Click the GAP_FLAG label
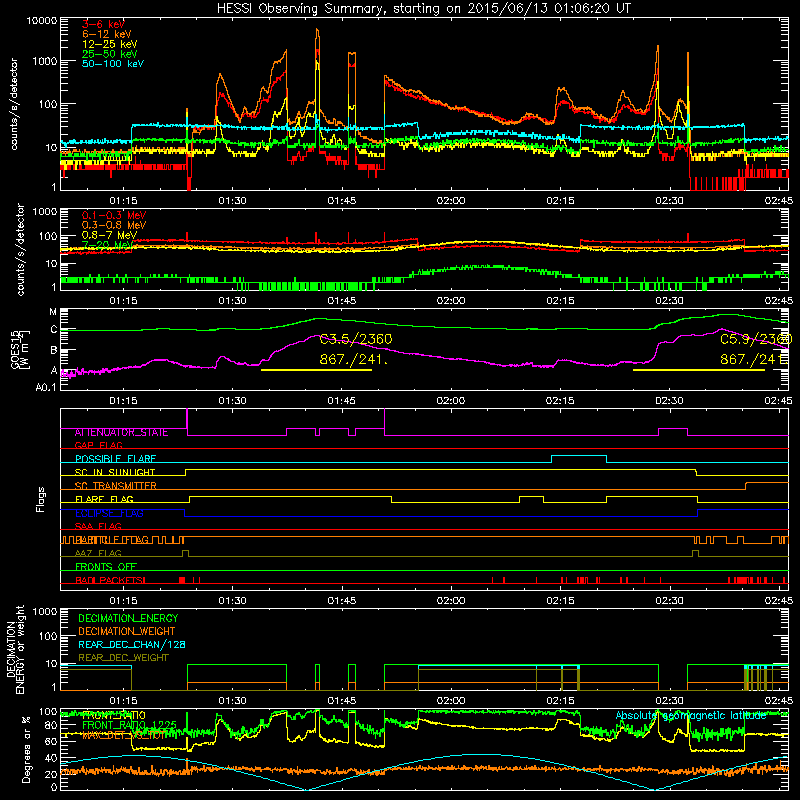 tap(98, 445)
